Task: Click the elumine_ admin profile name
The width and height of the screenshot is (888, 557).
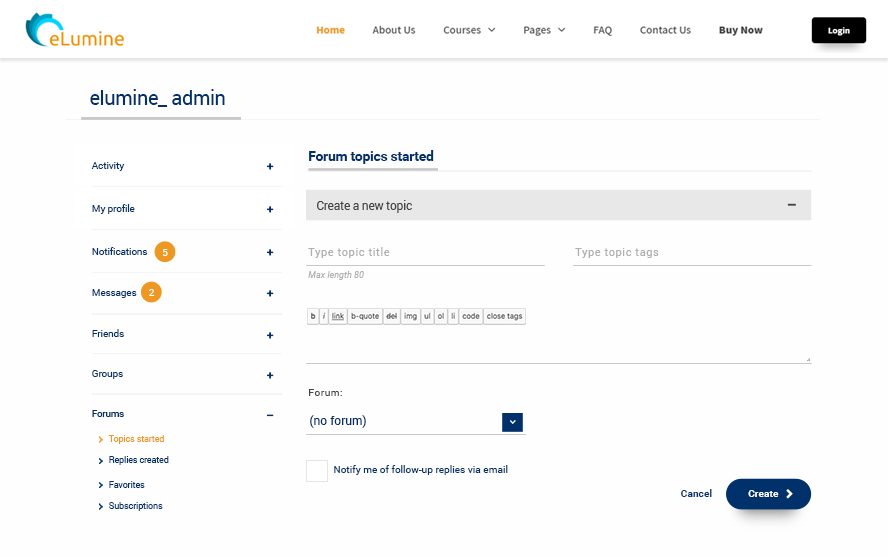Action: pyautogui.click(x=157, y=98)
